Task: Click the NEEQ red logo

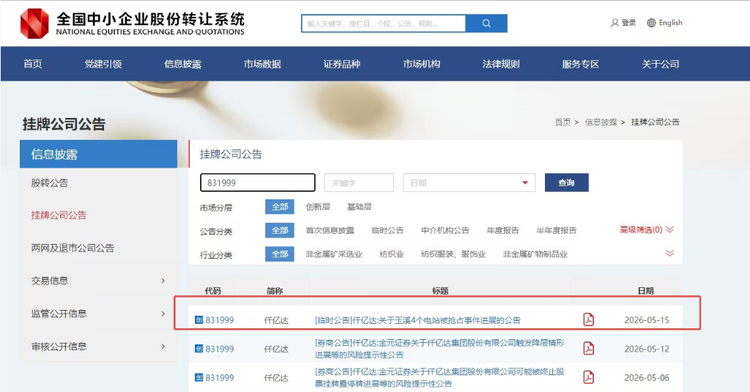Action: click(x=34, y=23)
